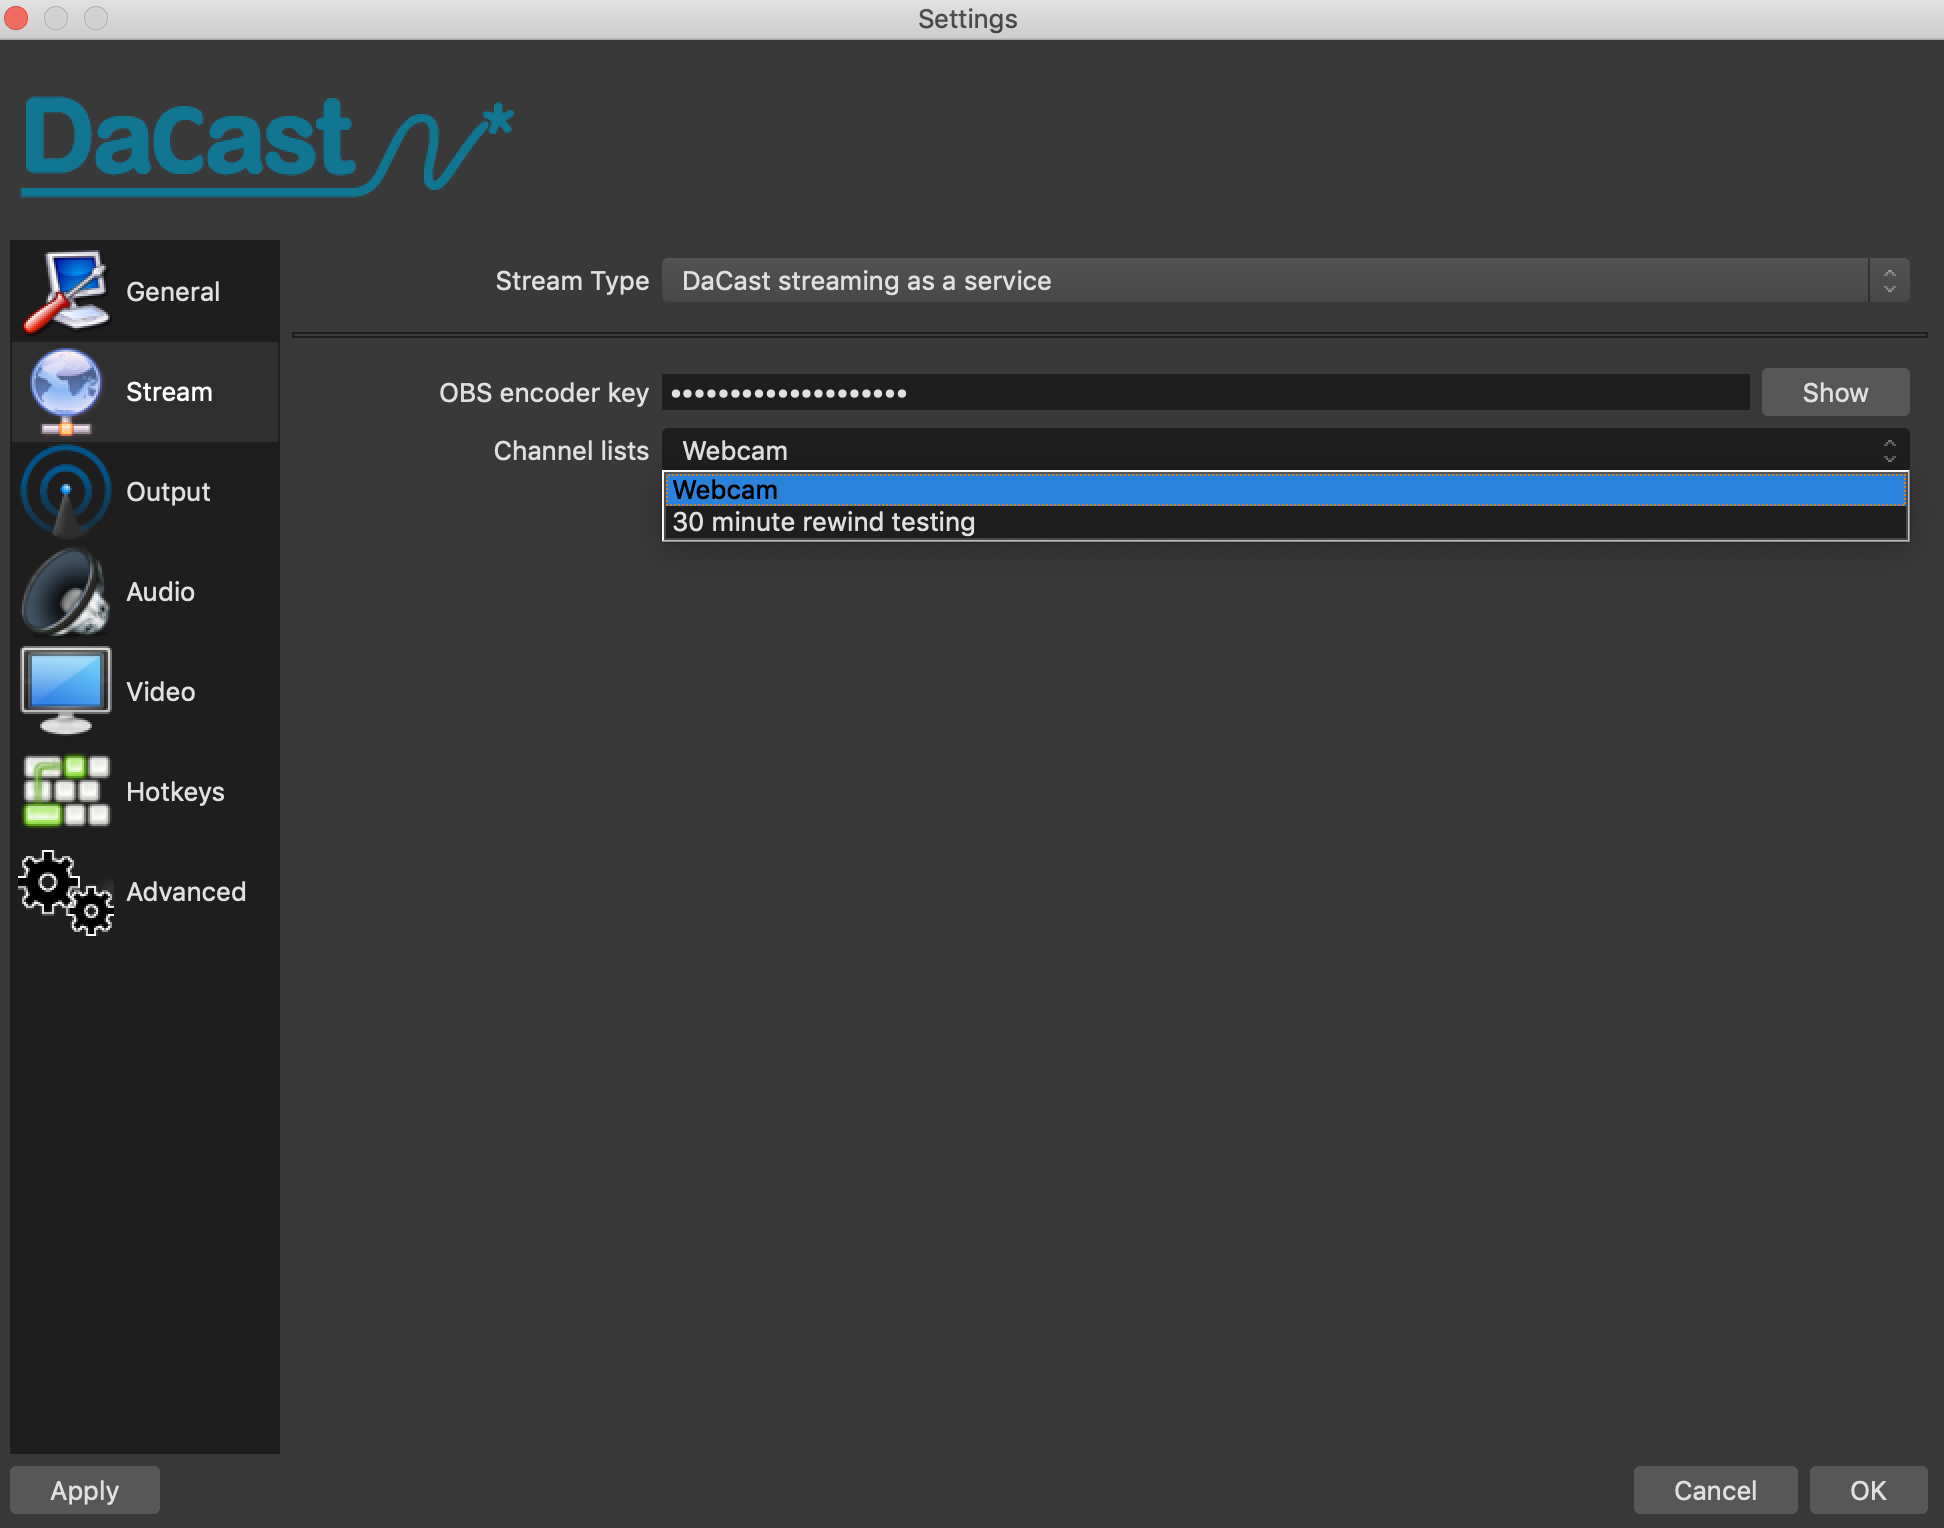Close the Settings window
The image size is (1944, 1528).
(x=16, y=18)
